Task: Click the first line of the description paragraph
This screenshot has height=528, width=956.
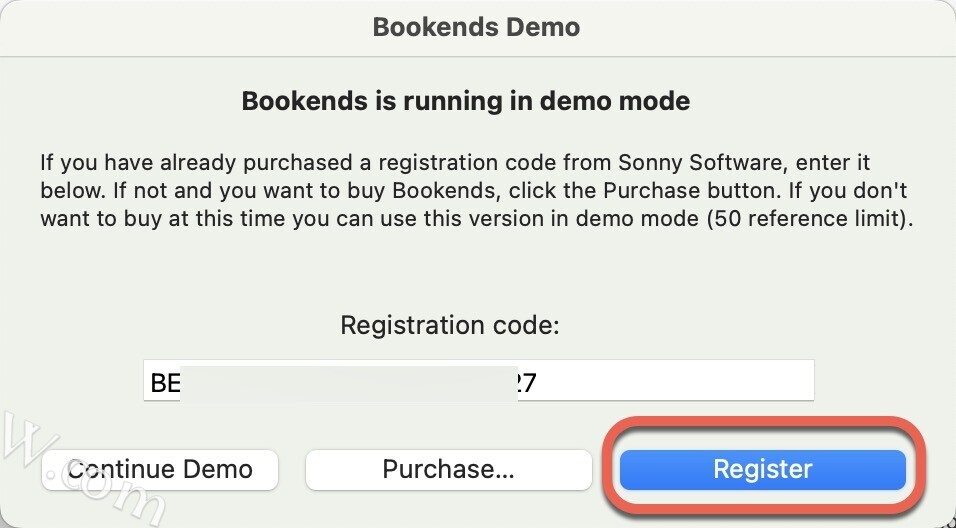Action: (x=400, y=162)
